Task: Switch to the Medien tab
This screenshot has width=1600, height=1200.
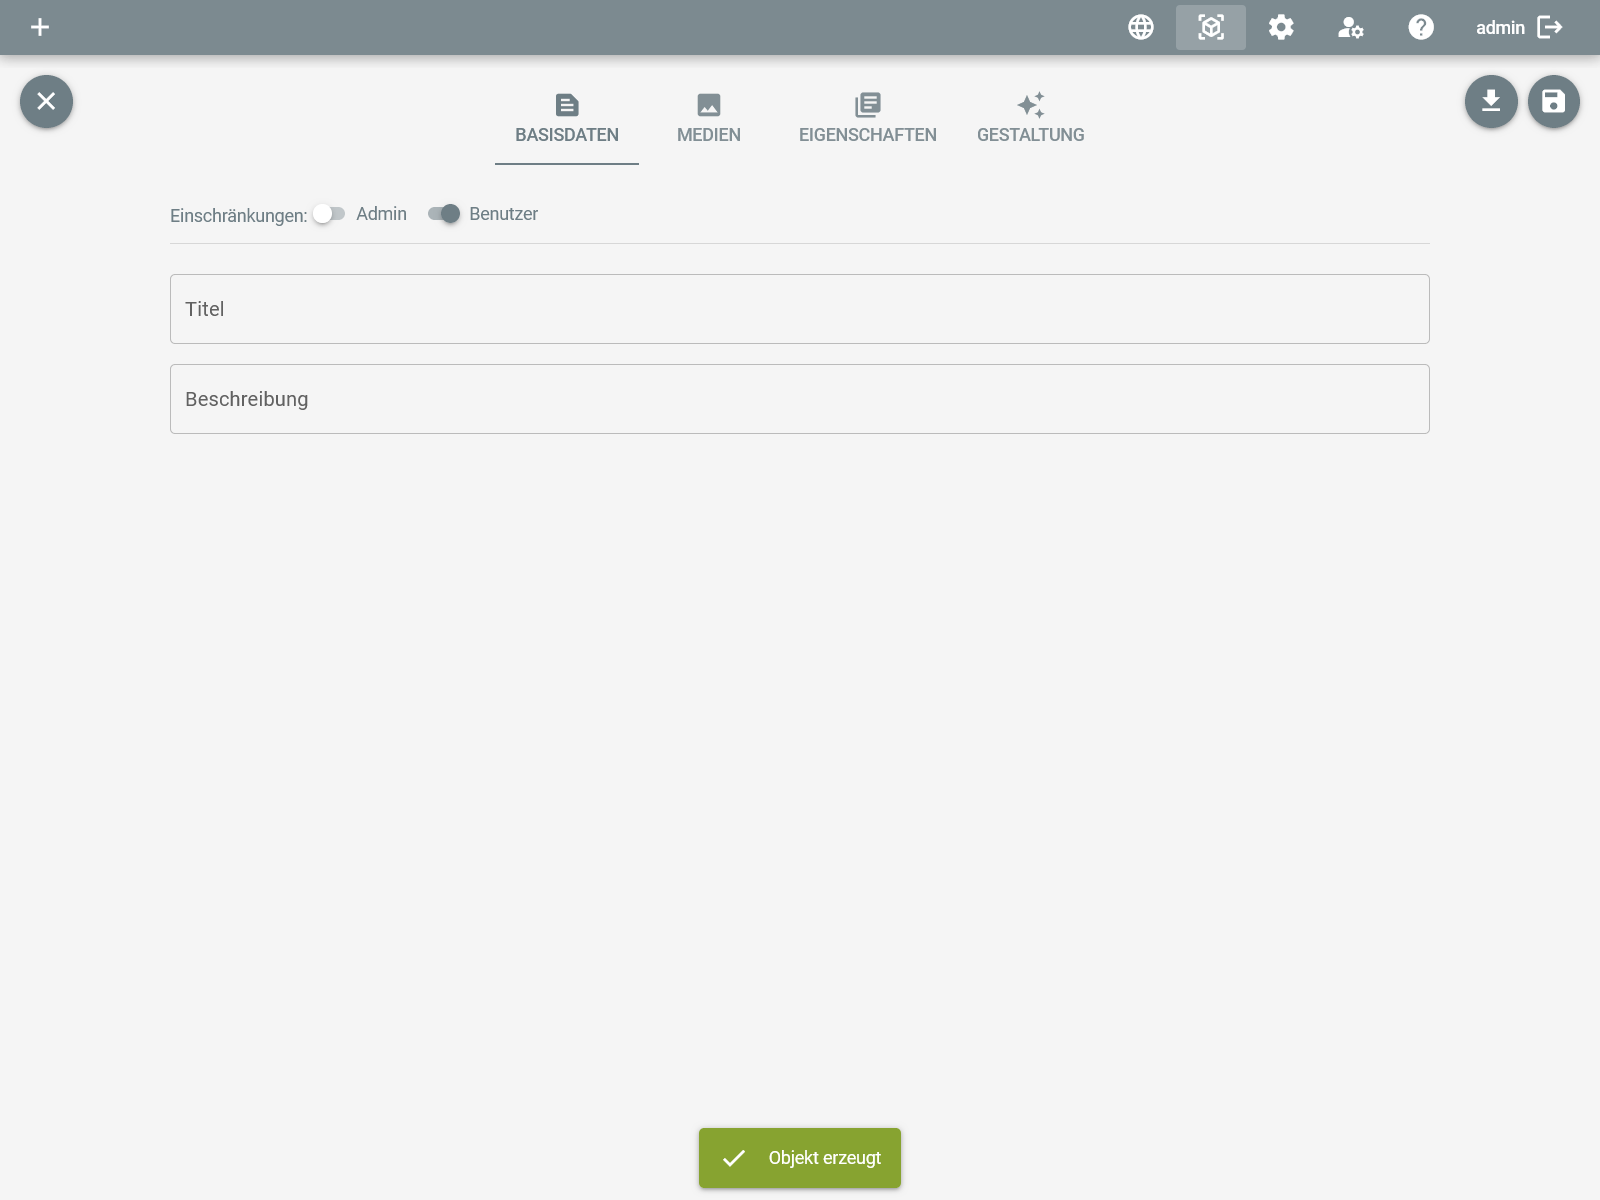Action: click(709, 120)
